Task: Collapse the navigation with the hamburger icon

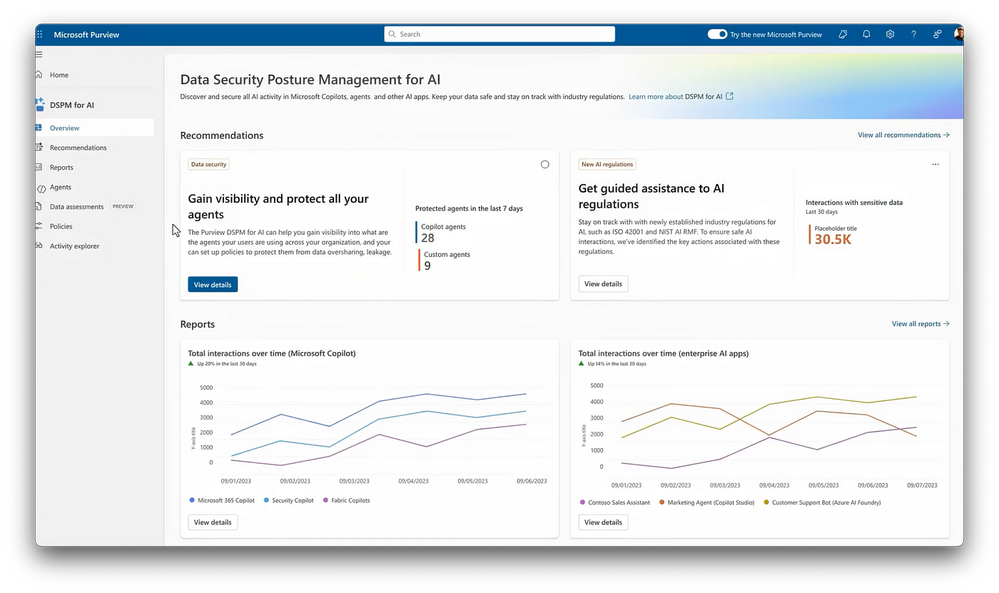Action: 39,55
